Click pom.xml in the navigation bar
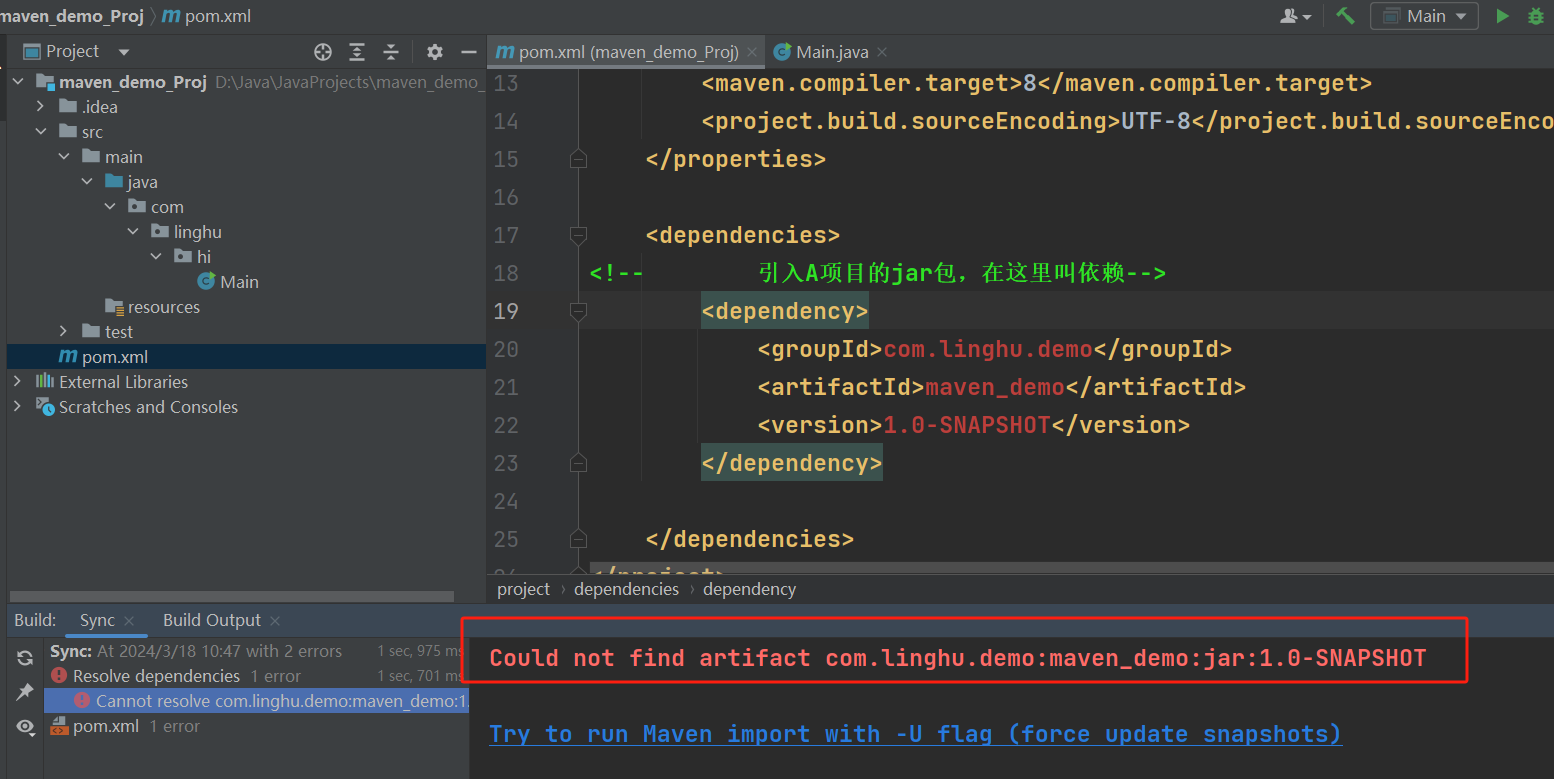 [207, 16]
